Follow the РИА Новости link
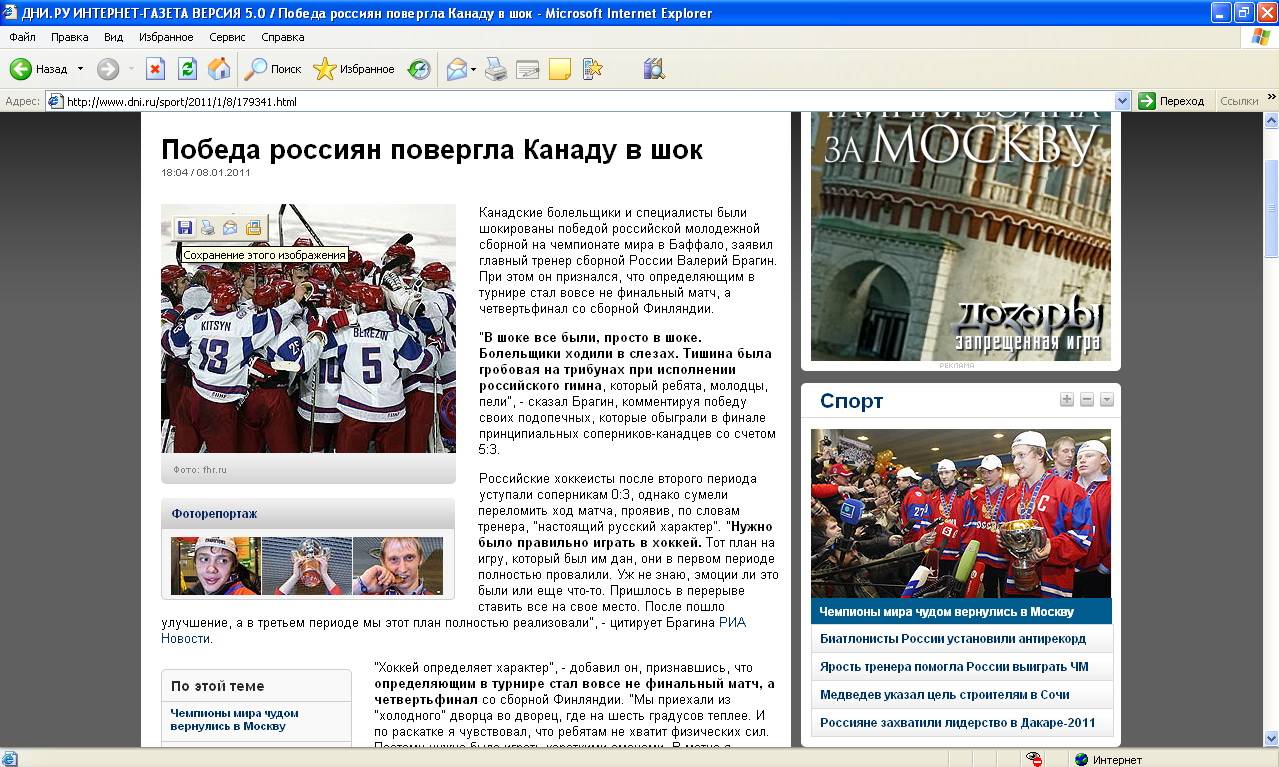Image resolution: width=1279 pixels, height=767 pixels. pyautogui.click(x=453, y=630)
